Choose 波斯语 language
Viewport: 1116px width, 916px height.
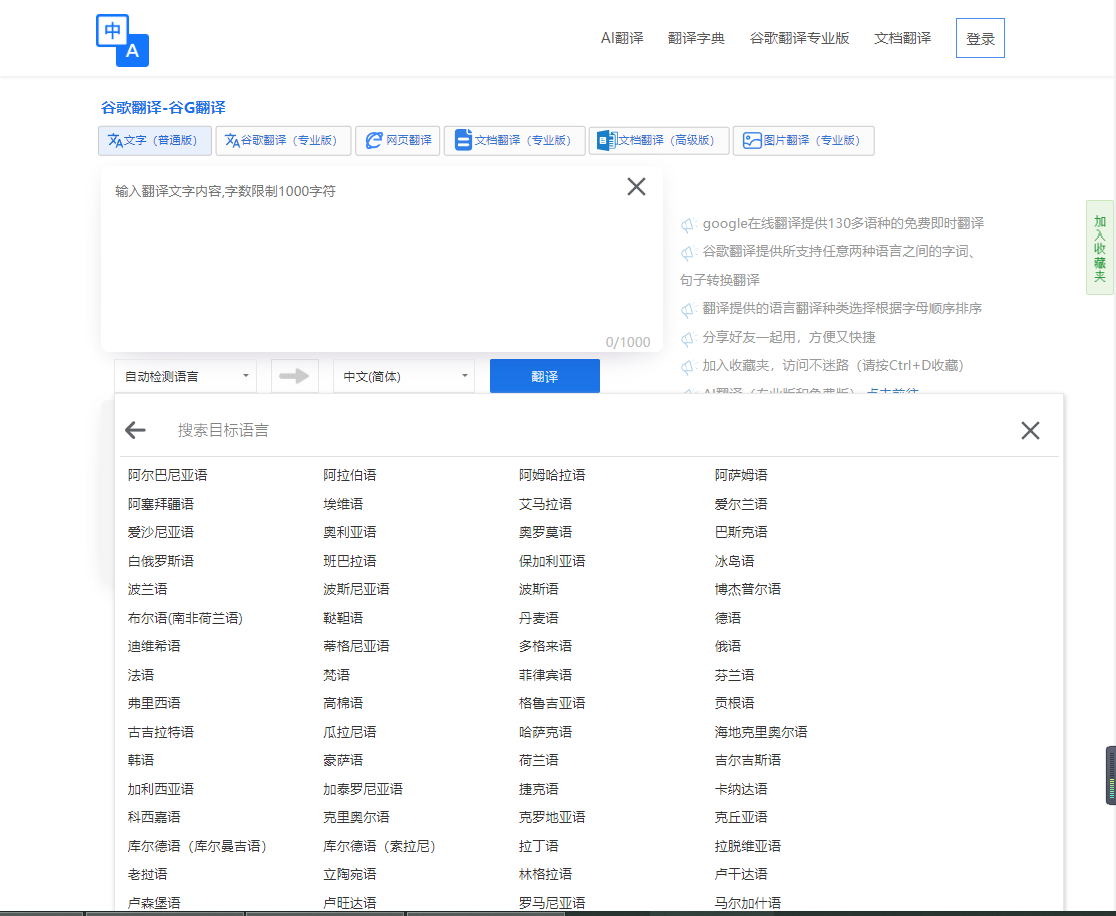click(539, 589)
